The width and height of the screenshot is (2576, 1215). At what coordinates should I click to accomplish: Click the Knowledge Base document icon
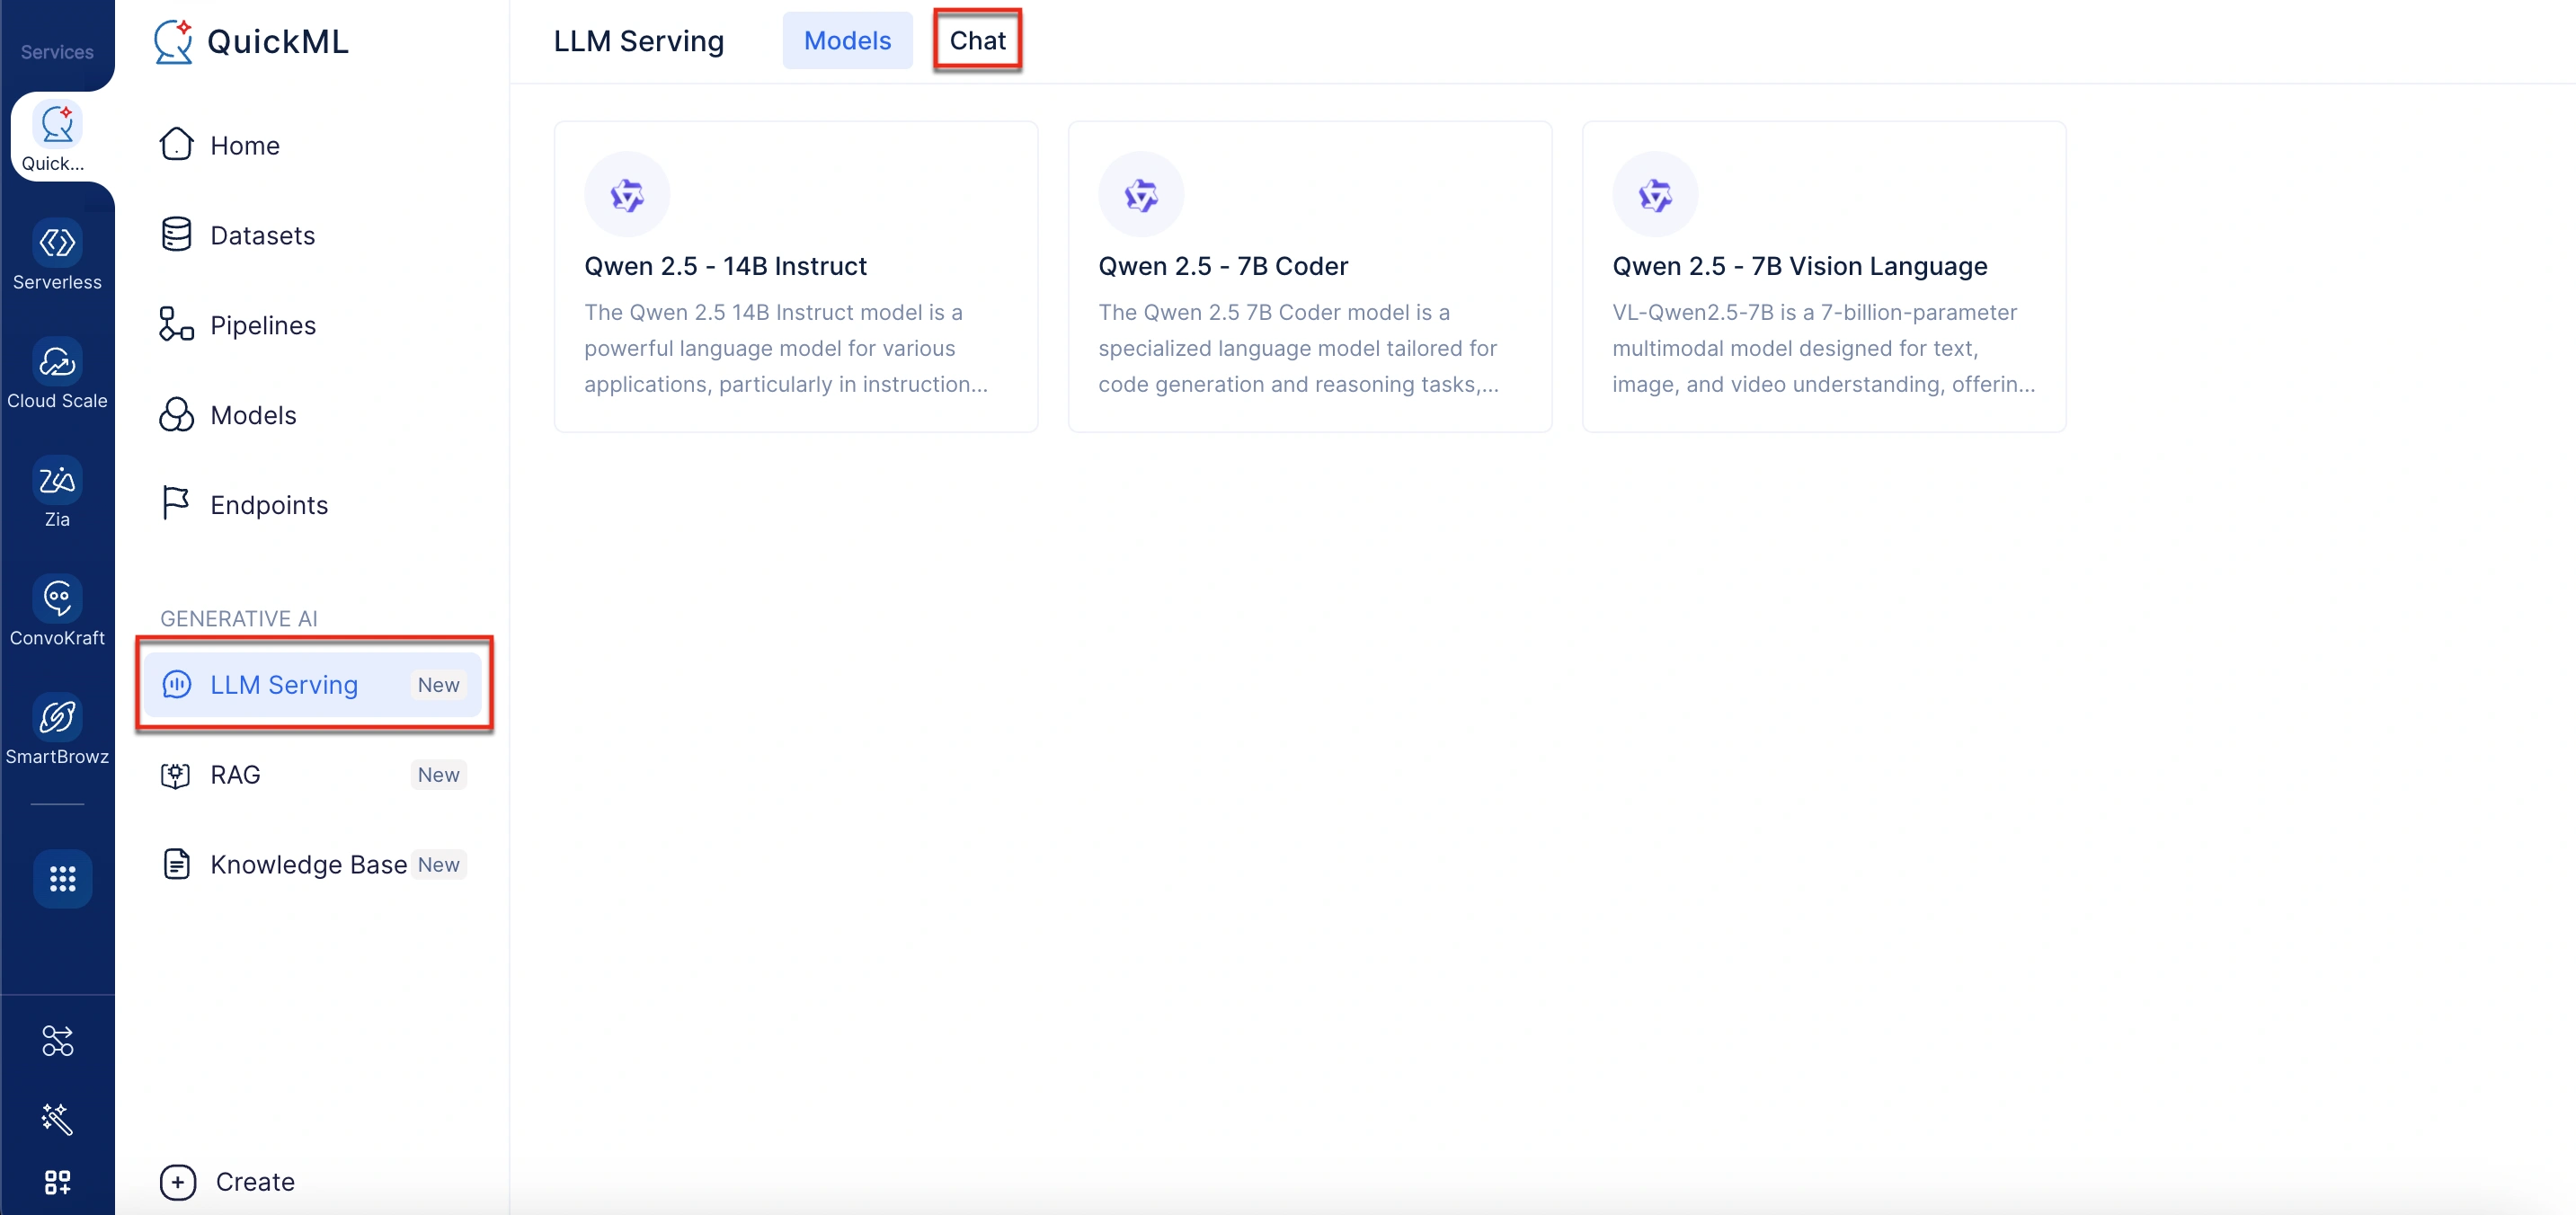point(176,864)
